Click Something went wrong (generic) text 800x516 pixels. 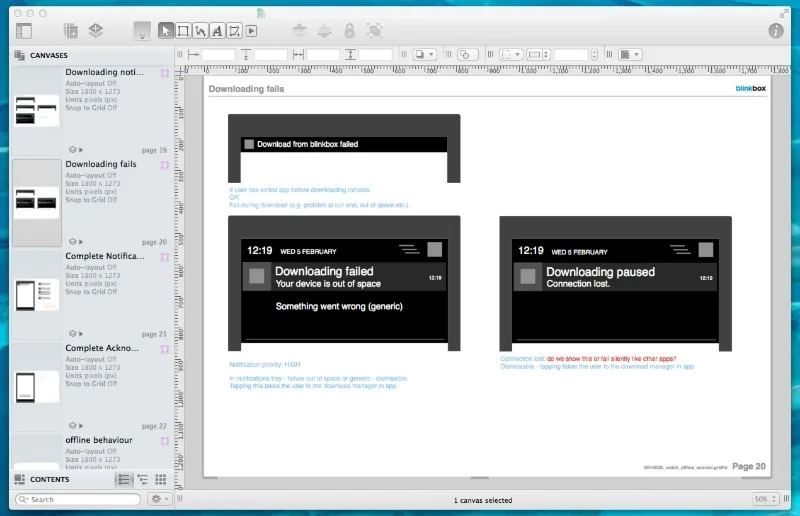pyautogui.click(x=339, y=306)
